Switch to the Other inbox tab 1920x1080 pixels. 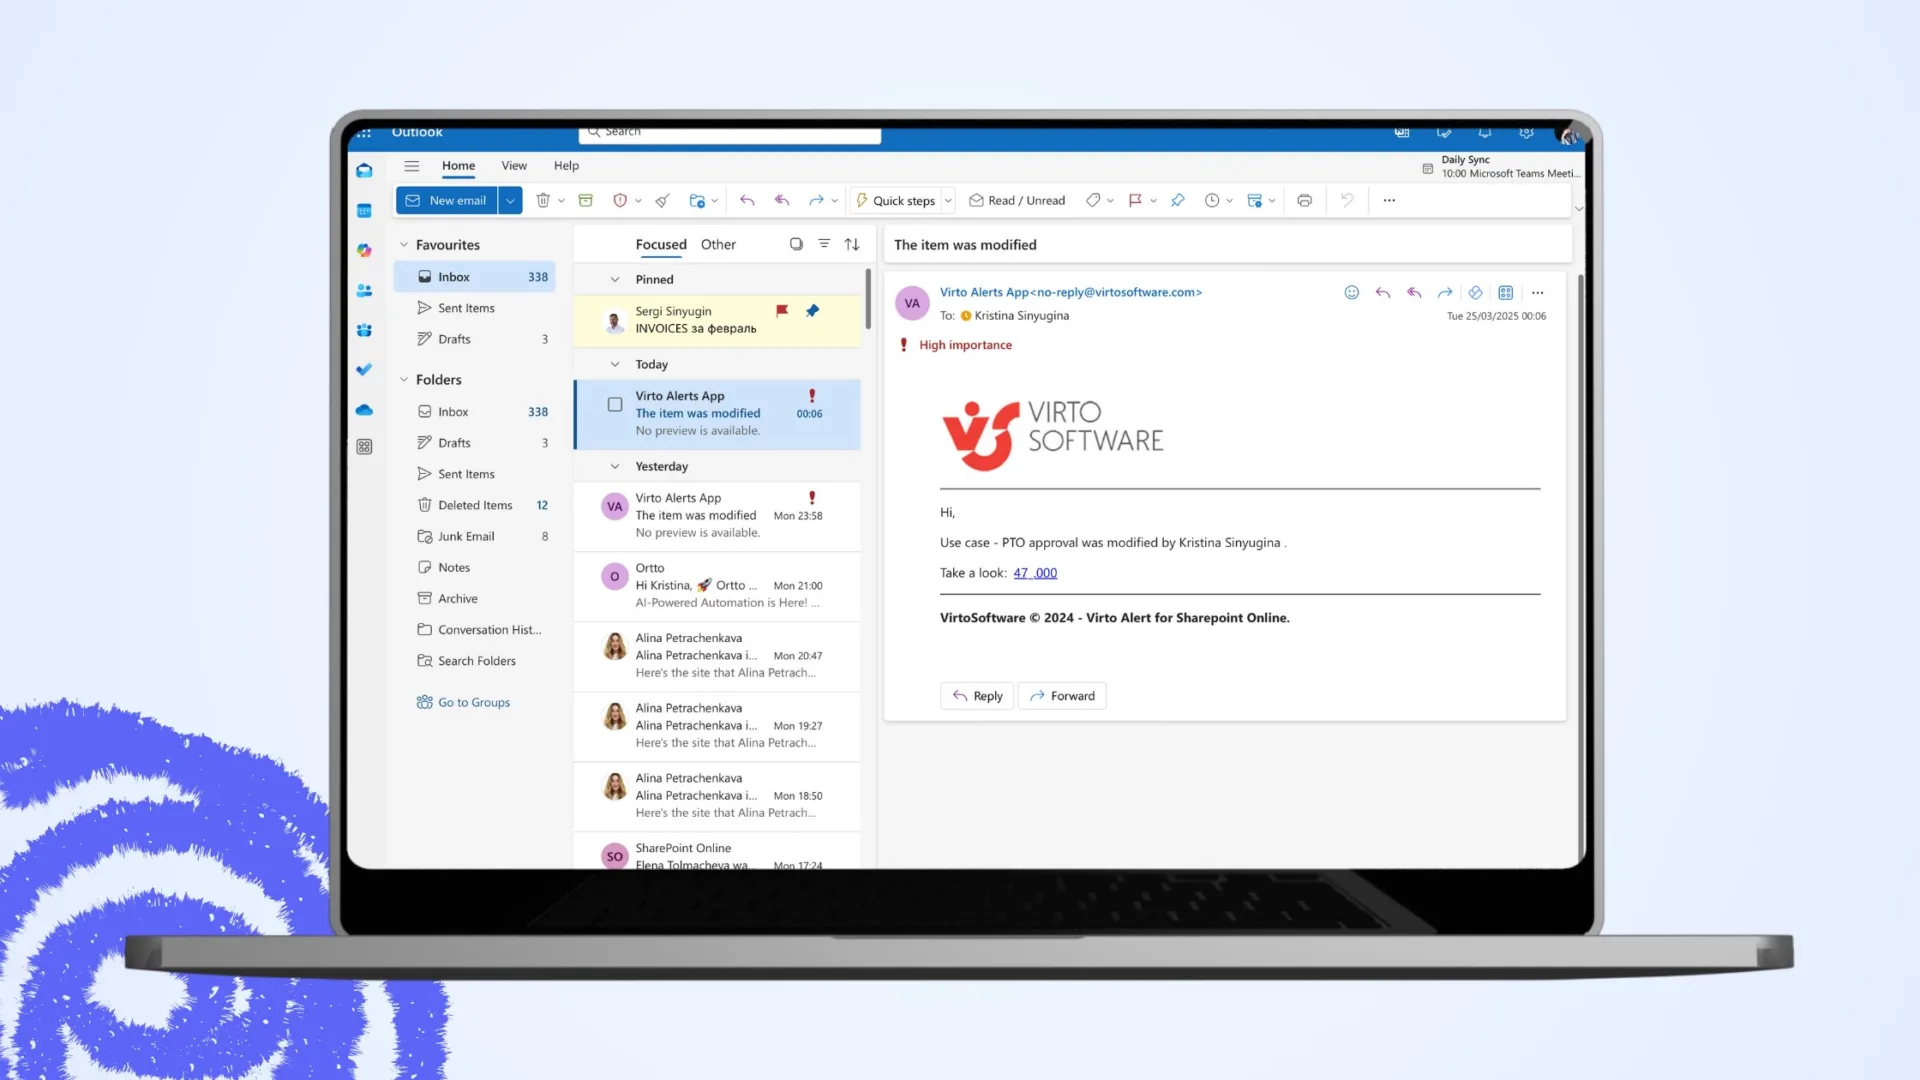[x=718, y=244]
